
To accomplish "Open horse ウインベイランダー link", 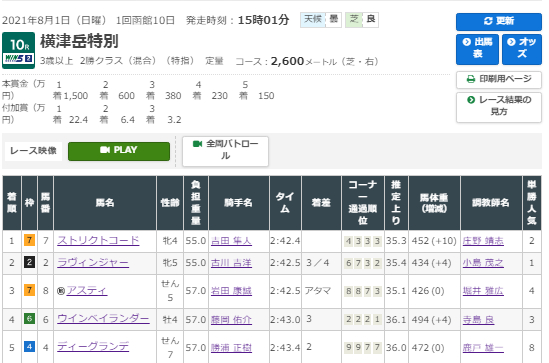I will coord(103,319).
